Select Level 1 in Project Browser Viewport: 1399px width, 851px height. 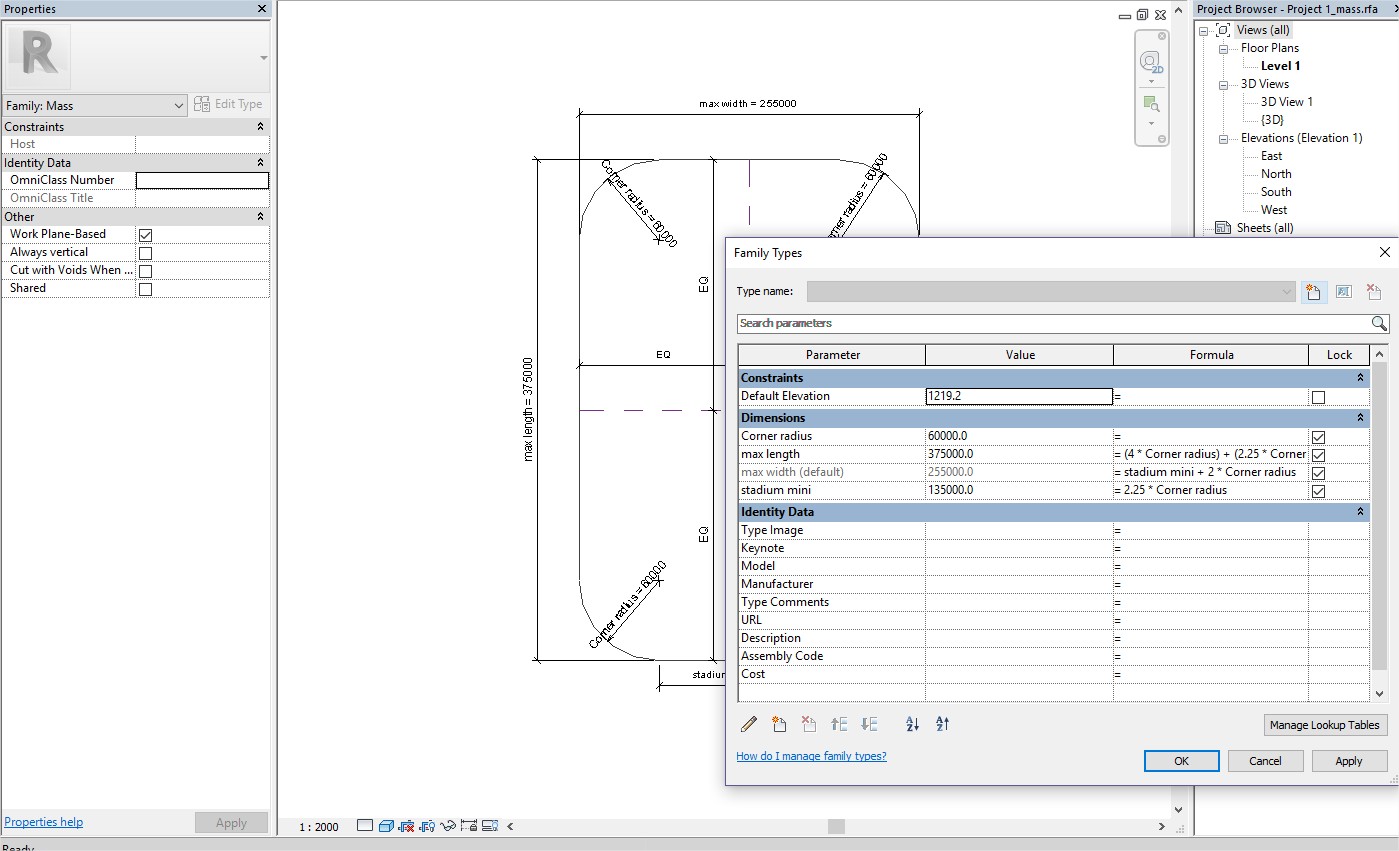[1280, 66]
